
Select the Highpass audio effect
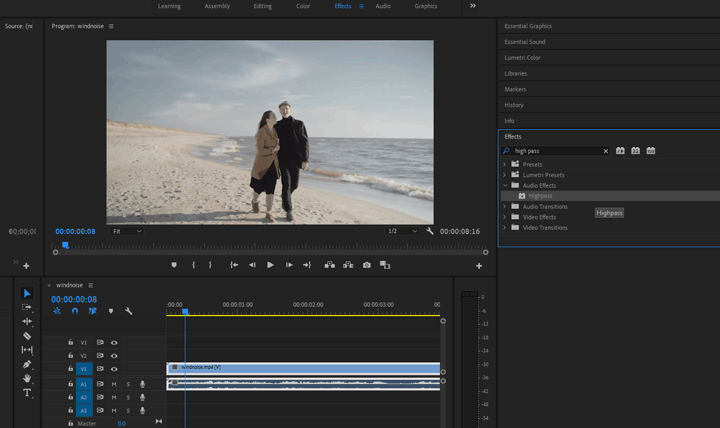(x=541, y=196)
